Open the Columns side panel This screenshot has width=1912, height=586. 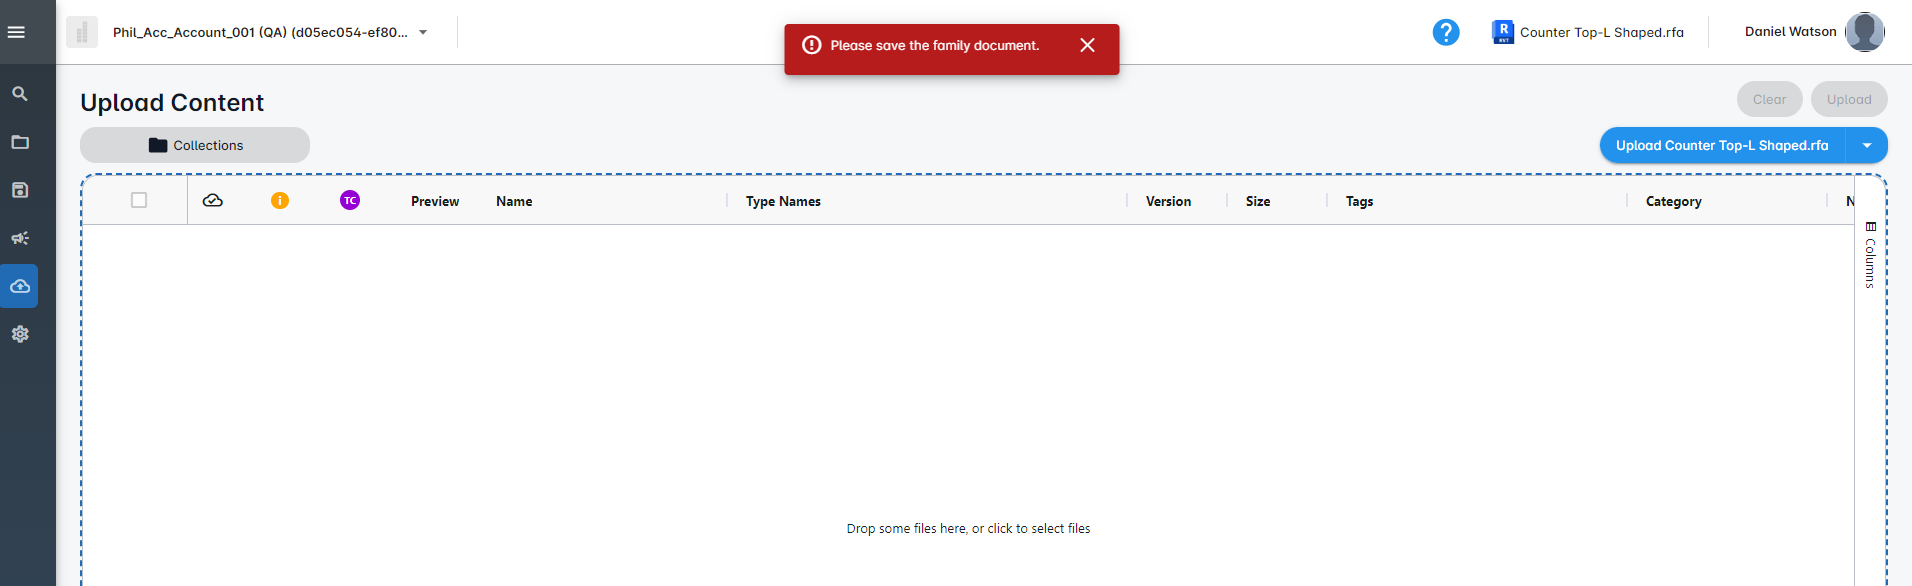pos(1870,255)
